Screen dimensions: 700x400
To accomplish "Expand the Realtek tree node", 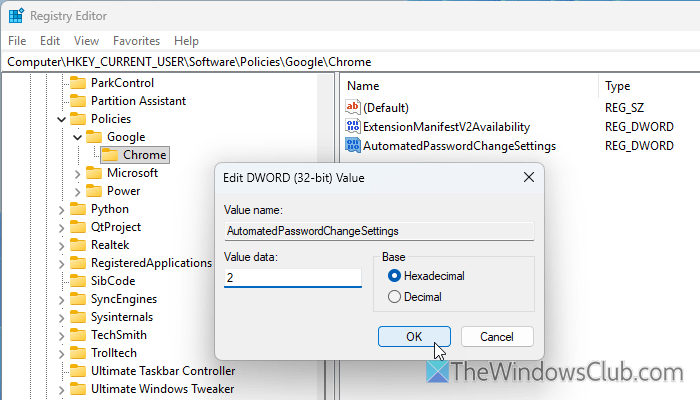I will click(62, 246).
